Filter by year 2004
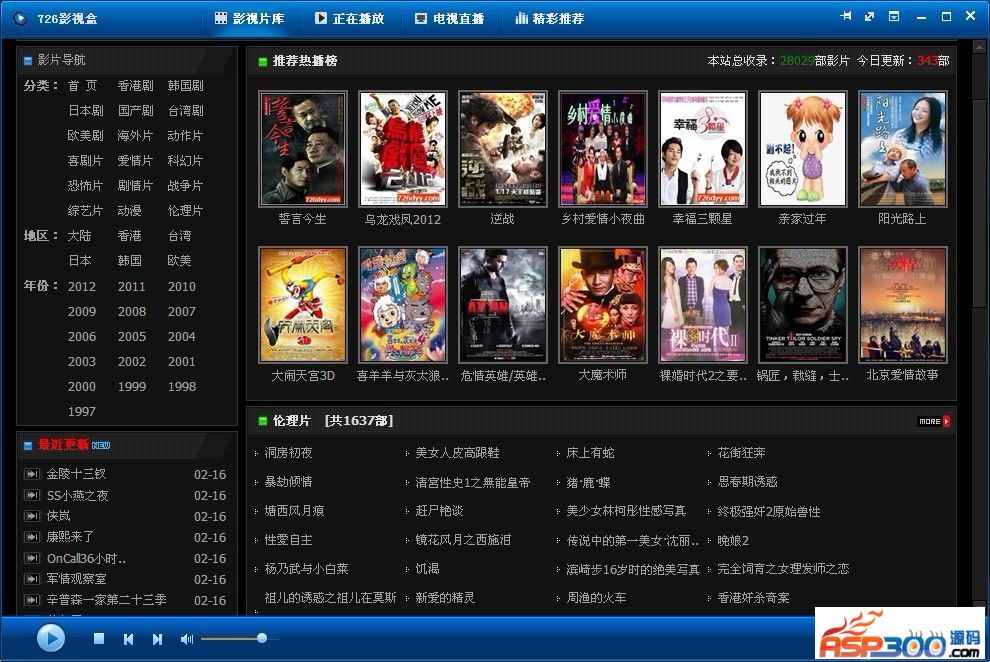990x662 pixels. pyautogui.click(x=182, y=337)
